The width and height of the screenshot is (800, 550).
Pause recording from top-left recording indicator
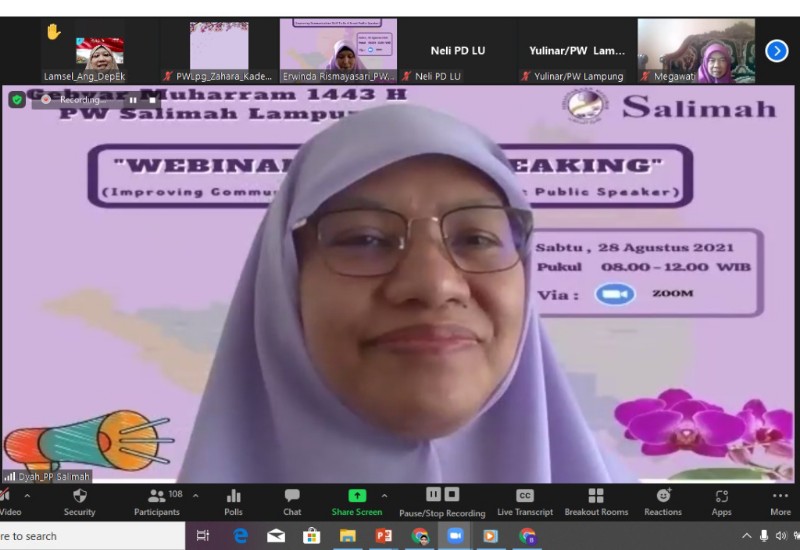tap(133, 100)
